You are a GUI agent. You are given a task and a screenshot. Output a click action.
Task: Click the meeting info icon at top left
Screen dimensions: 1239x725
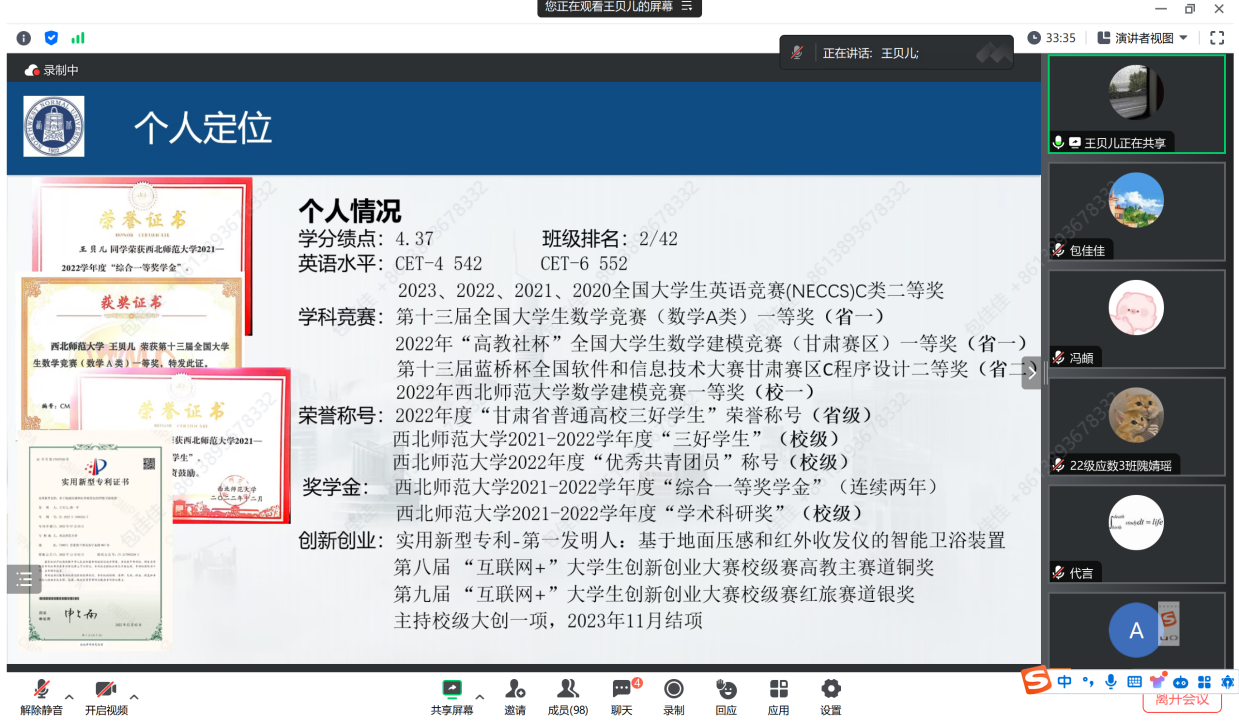(24, 38)
